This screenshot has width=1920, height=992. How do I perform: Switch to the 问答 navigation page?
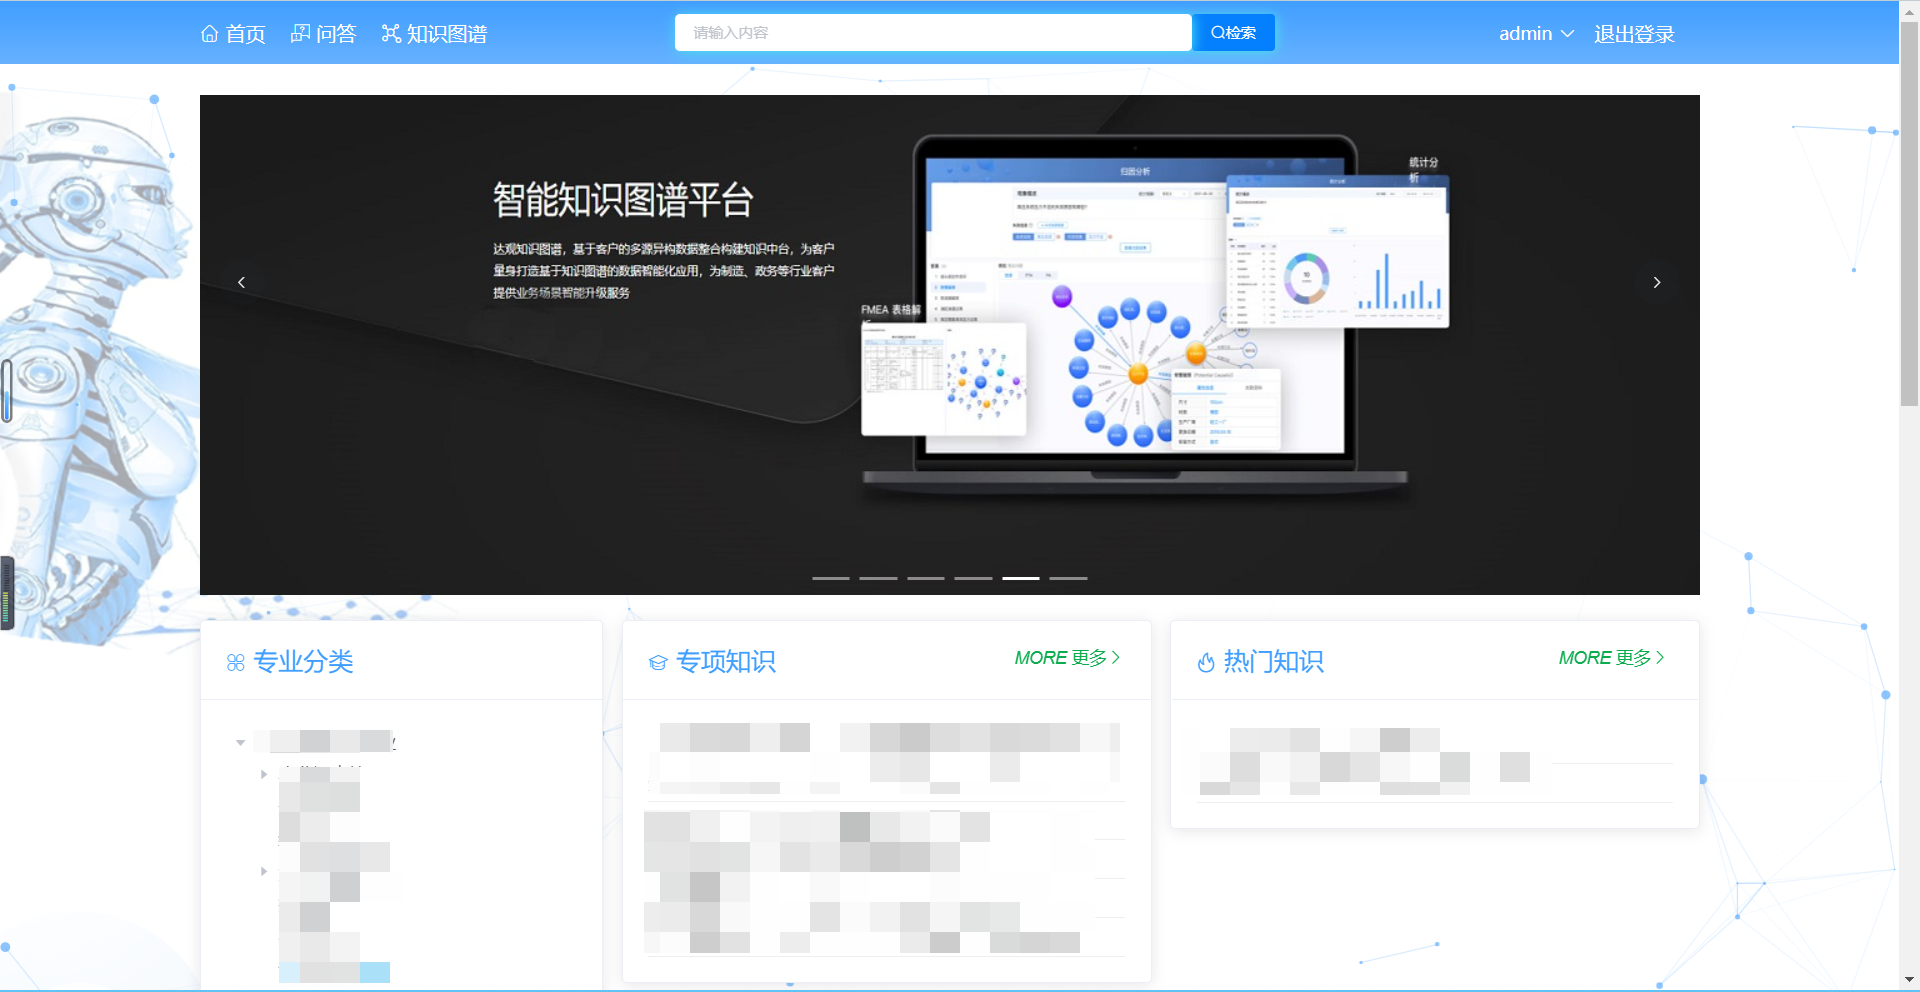tap(336, 34)
